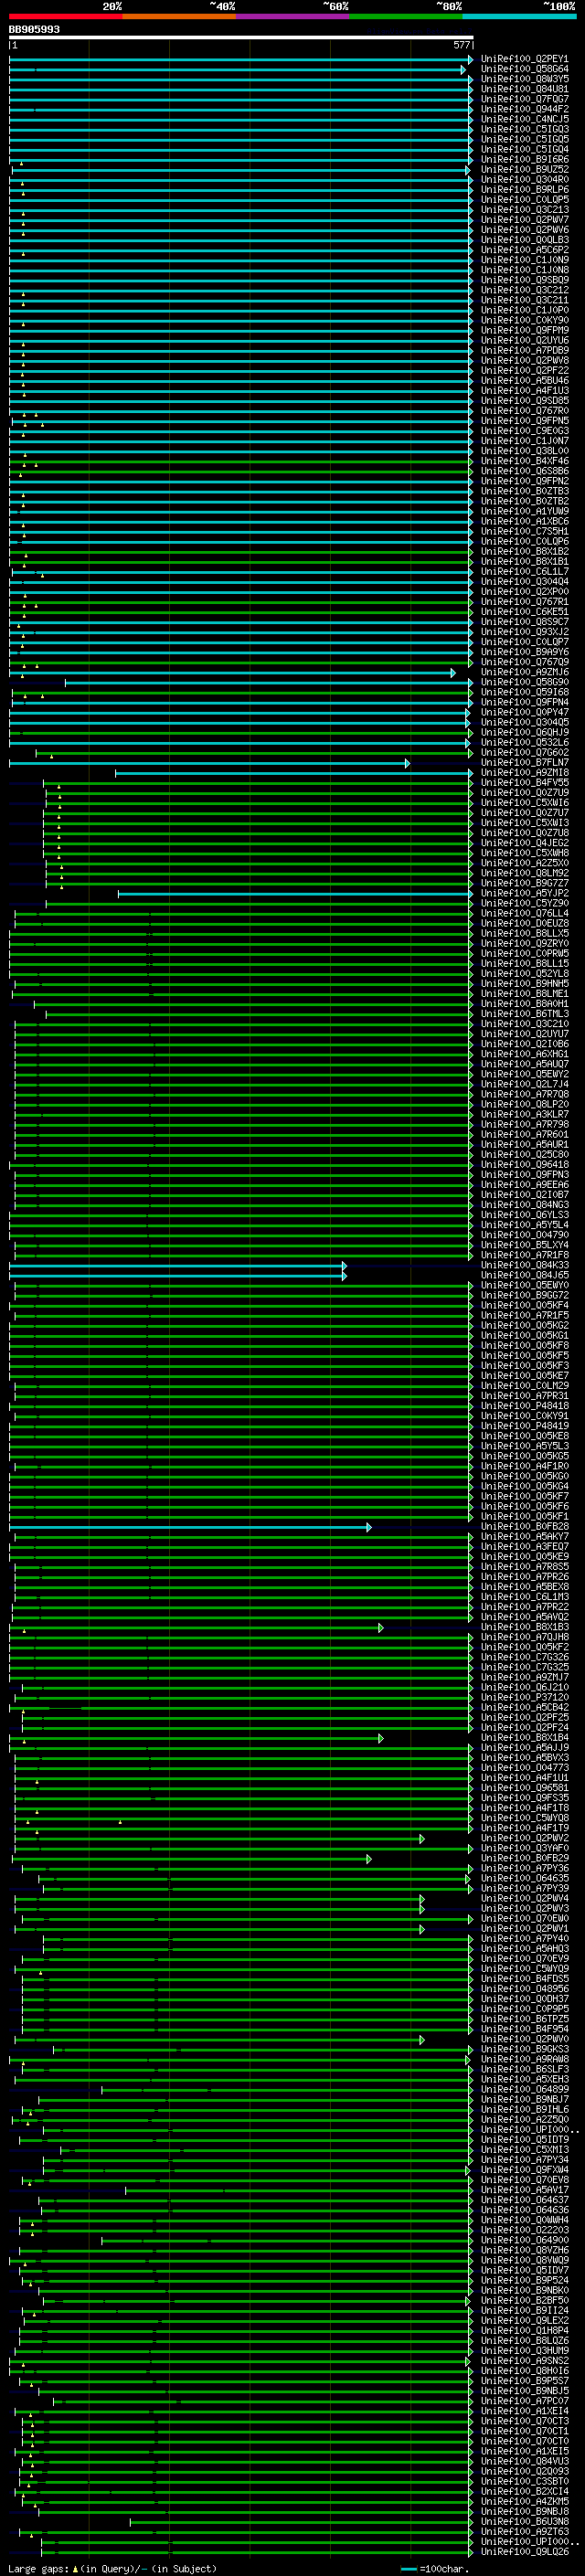Select label UniRef100_B9II24
This screenshot has height=2576, width=585.
click(x=525, y=2310)
